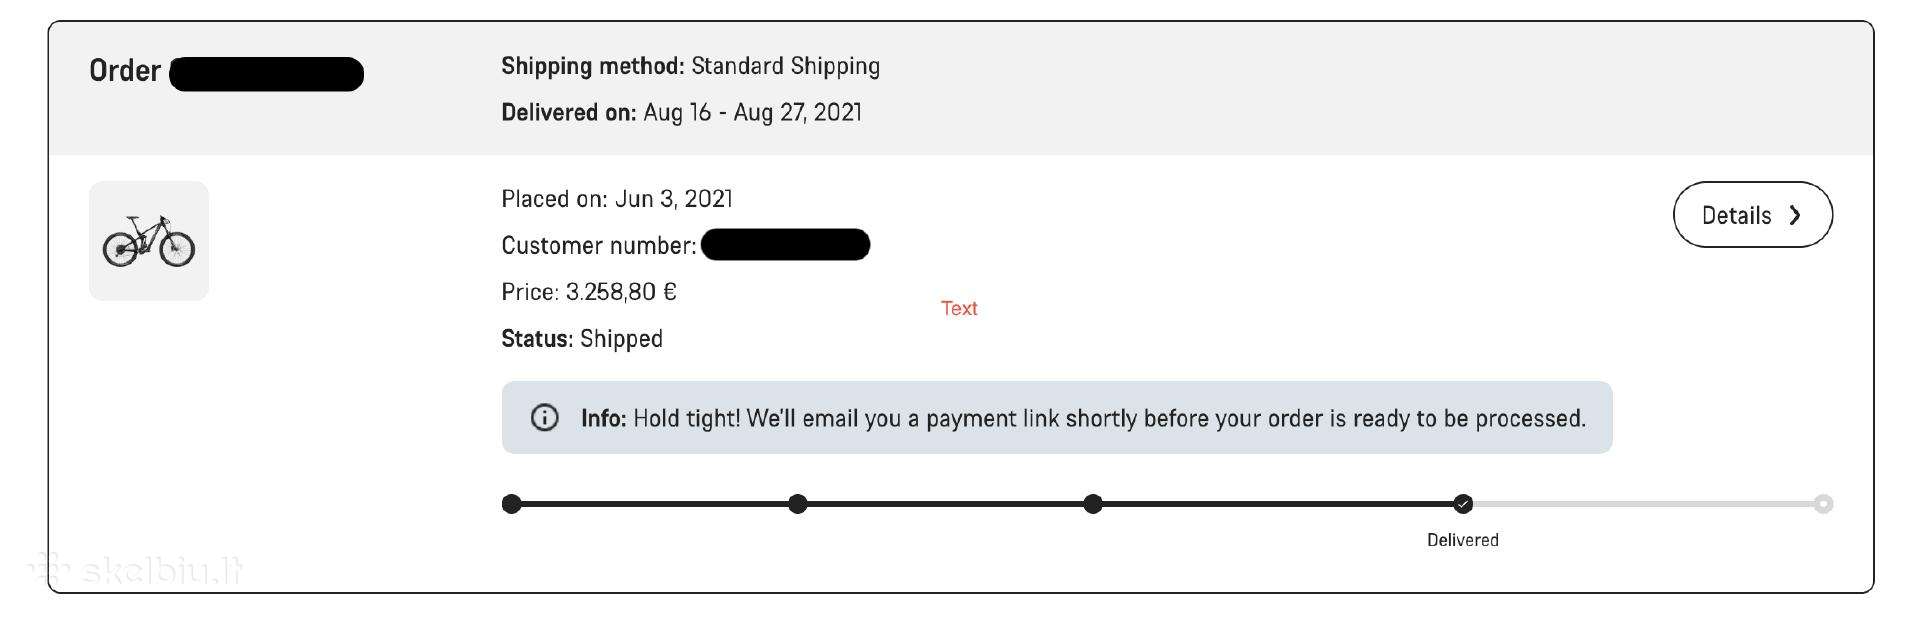Select the first progress tracker dot
The image size is (1920, 617).
click(x=511, y=504)
